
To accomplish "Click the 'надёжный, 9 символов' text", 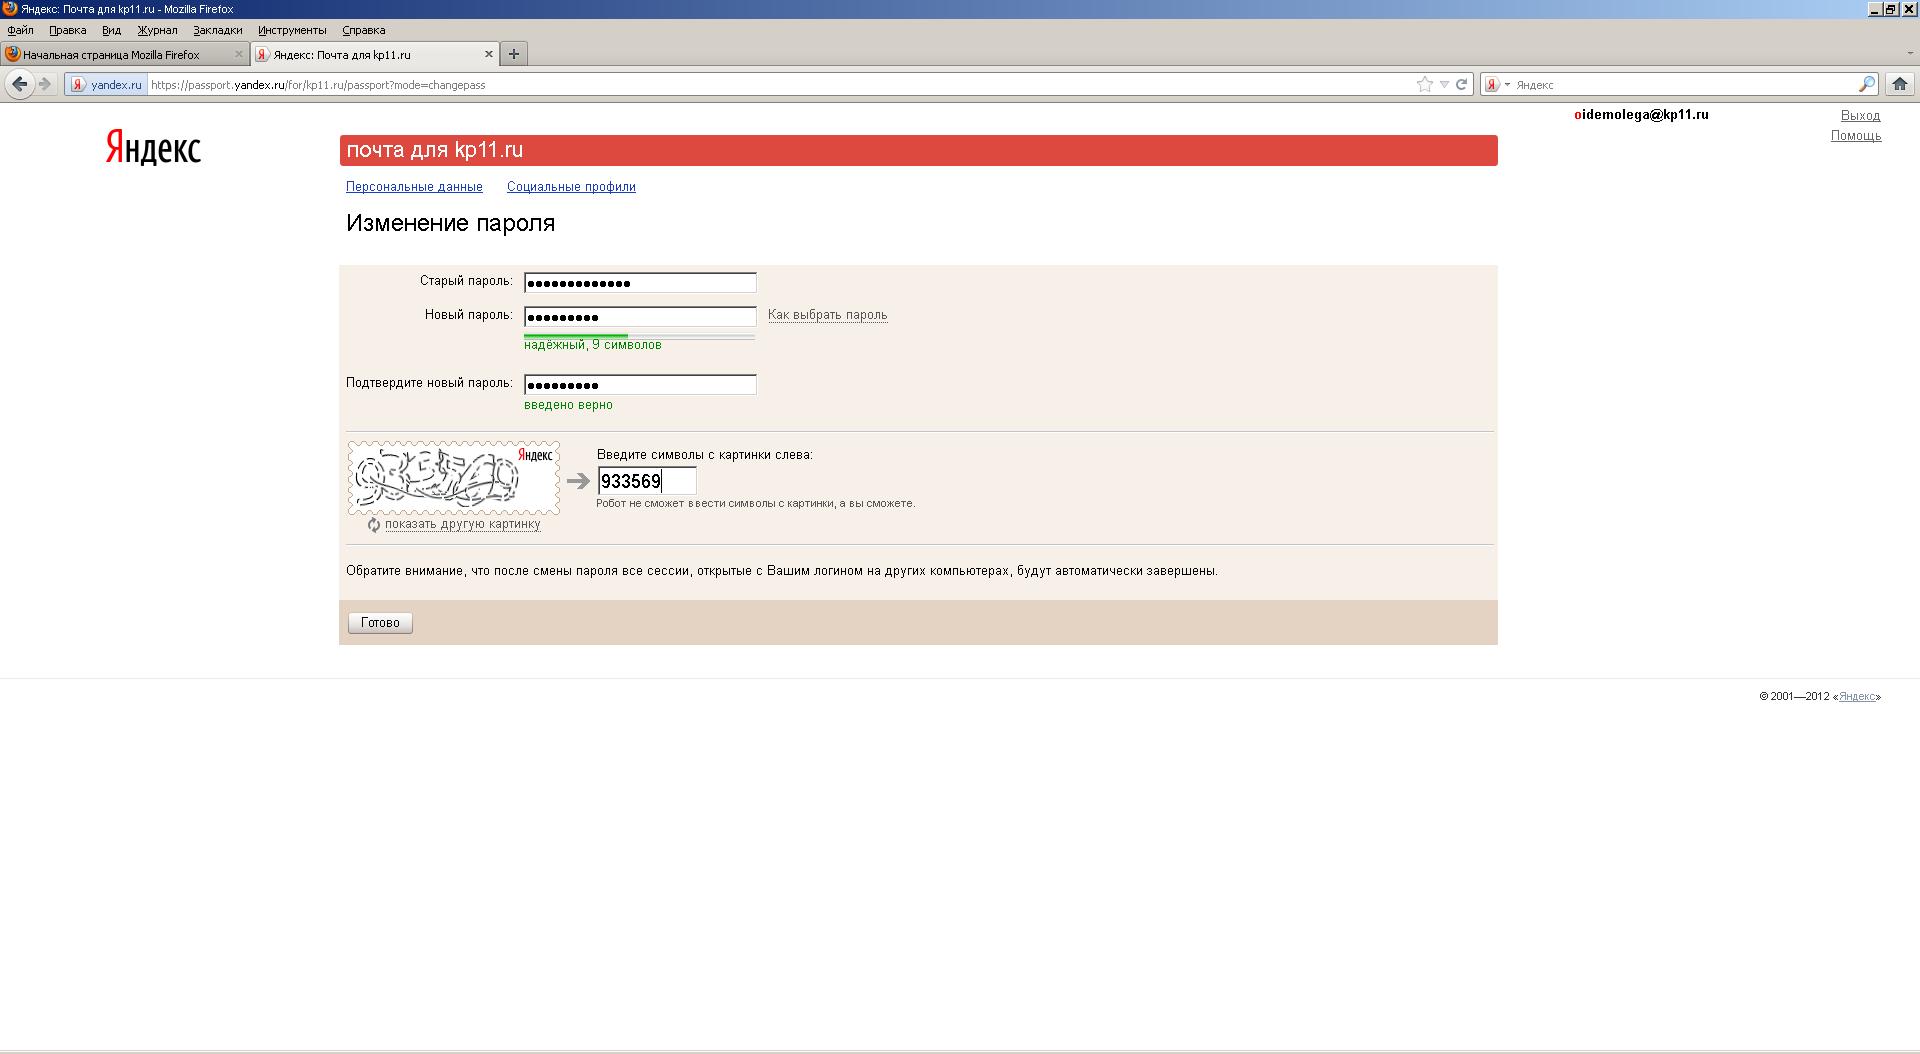I will click(593, 345).
